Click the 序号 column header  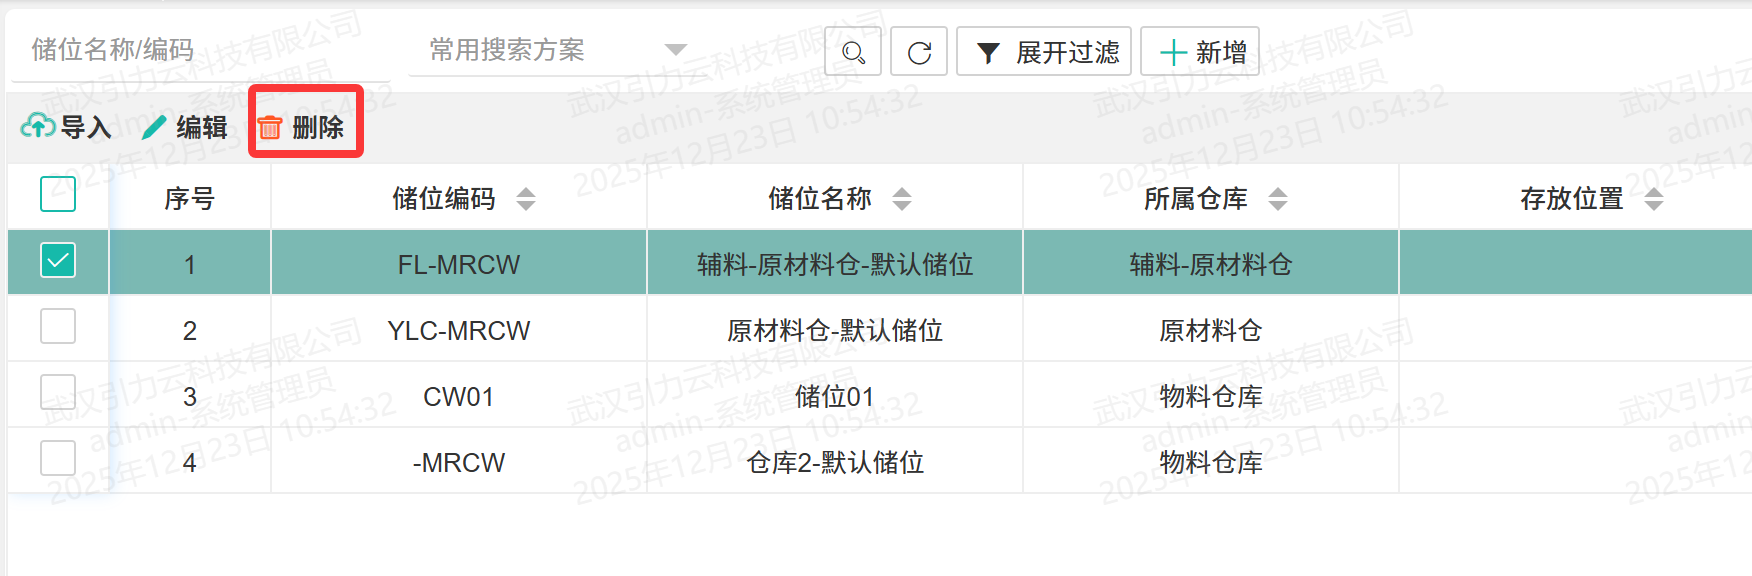pos(189,199)
